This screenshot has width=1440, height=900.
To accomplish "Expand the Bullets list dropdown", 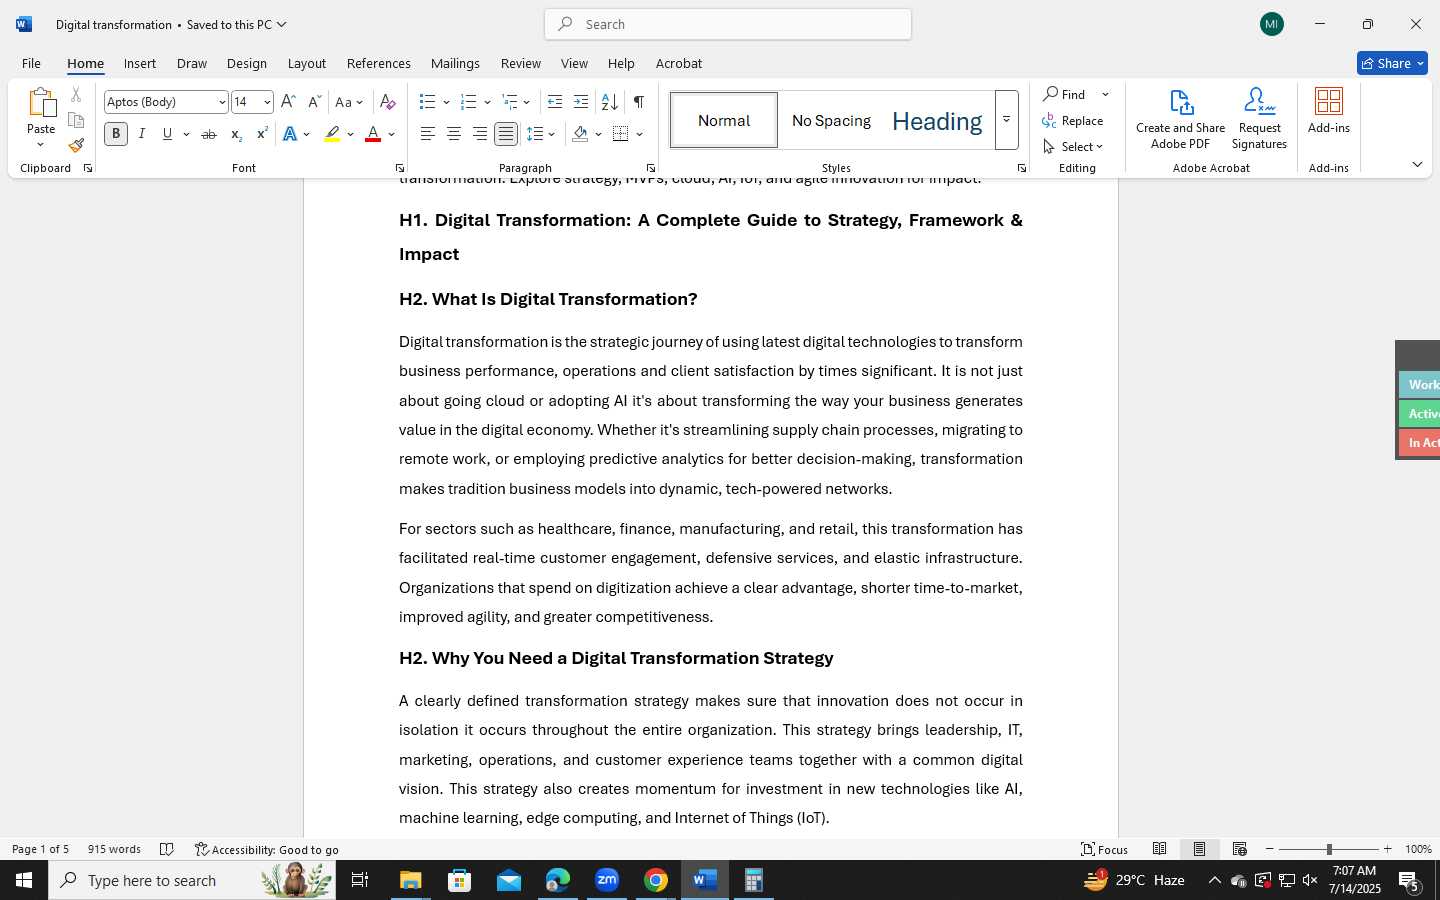I will click(x=446, y=102).
